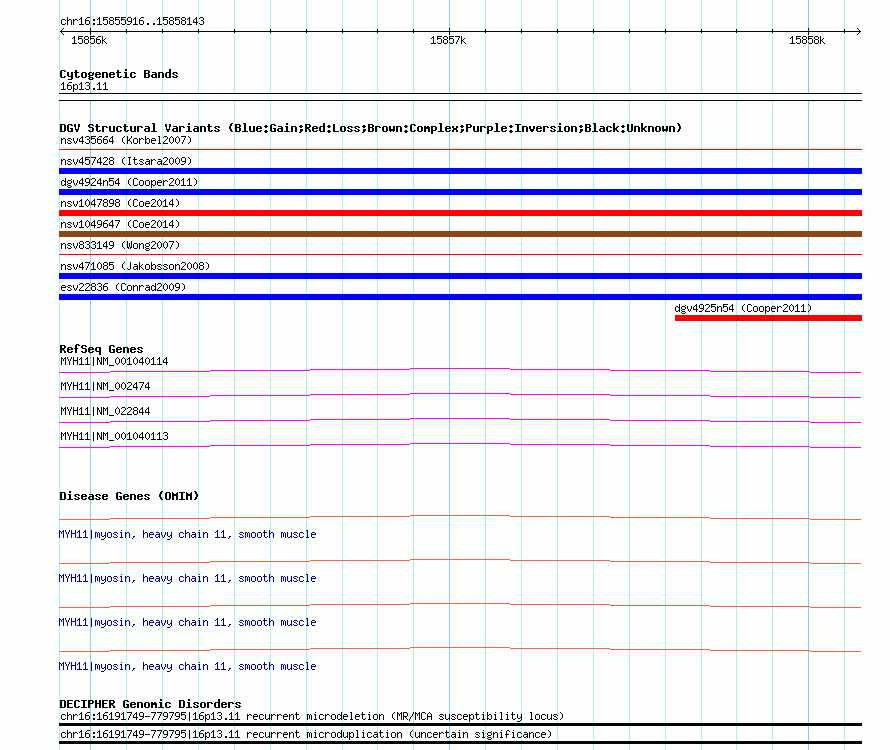Open the nsv1049647 (Coe2014) variant label

(120, 224)
